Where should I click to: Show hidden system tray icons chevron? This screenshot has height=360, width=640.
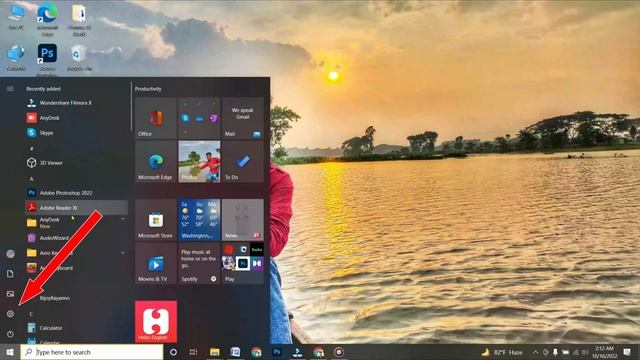pos(535,352)
